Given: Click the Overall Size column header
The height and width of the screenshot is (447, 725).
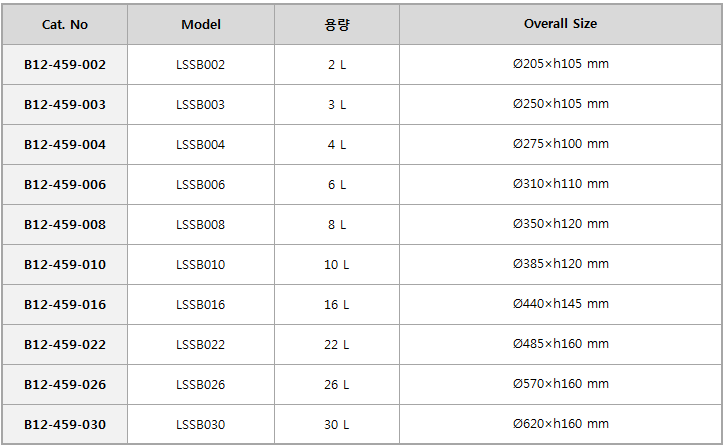Looking at the screenshot, I should 560,24.
